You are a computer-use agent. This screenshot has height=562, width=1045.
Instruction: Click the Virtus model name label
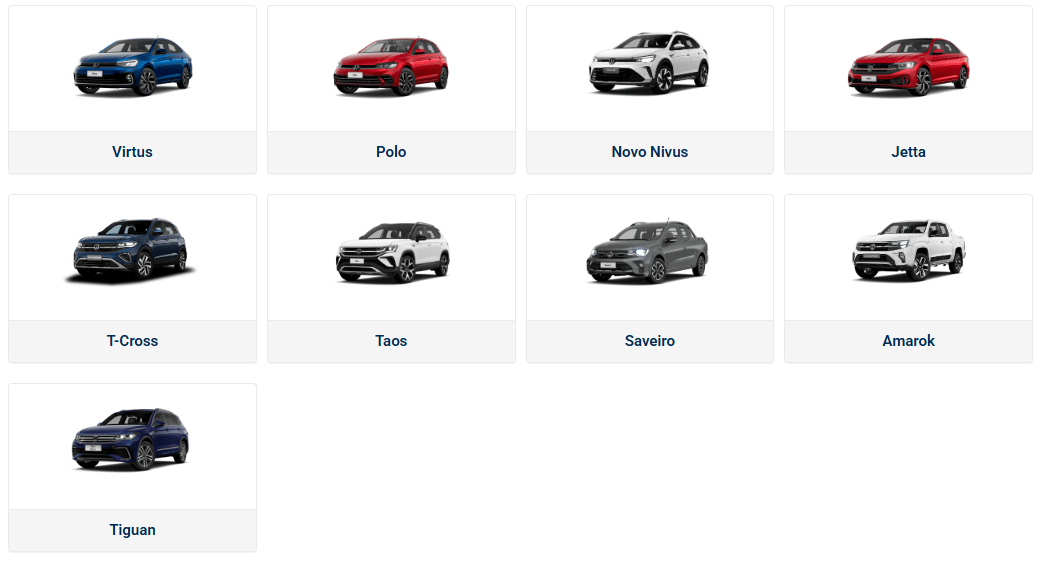pos(132,152)
